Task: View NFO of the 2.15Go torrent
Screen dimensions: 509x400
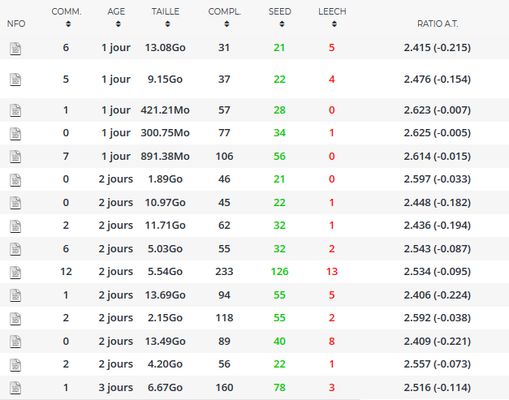Action: tap(15, 319)
